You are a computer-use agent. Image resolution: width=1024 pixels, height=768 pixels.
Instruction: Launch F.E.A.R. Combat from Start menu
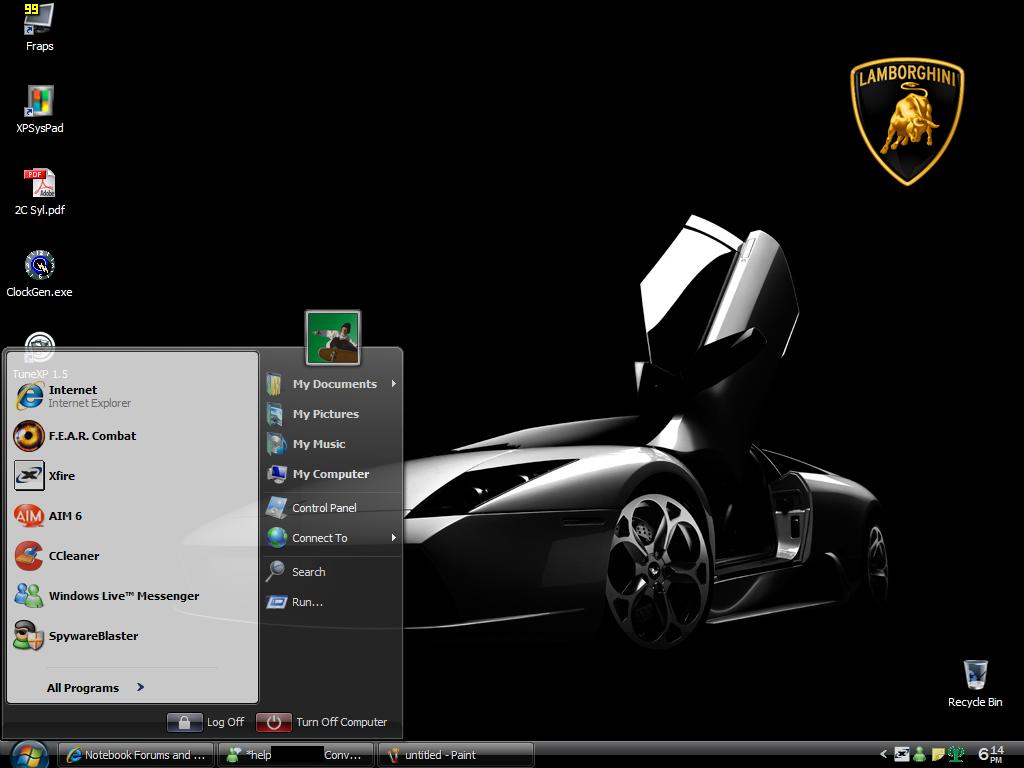click(x=92, y=436)
